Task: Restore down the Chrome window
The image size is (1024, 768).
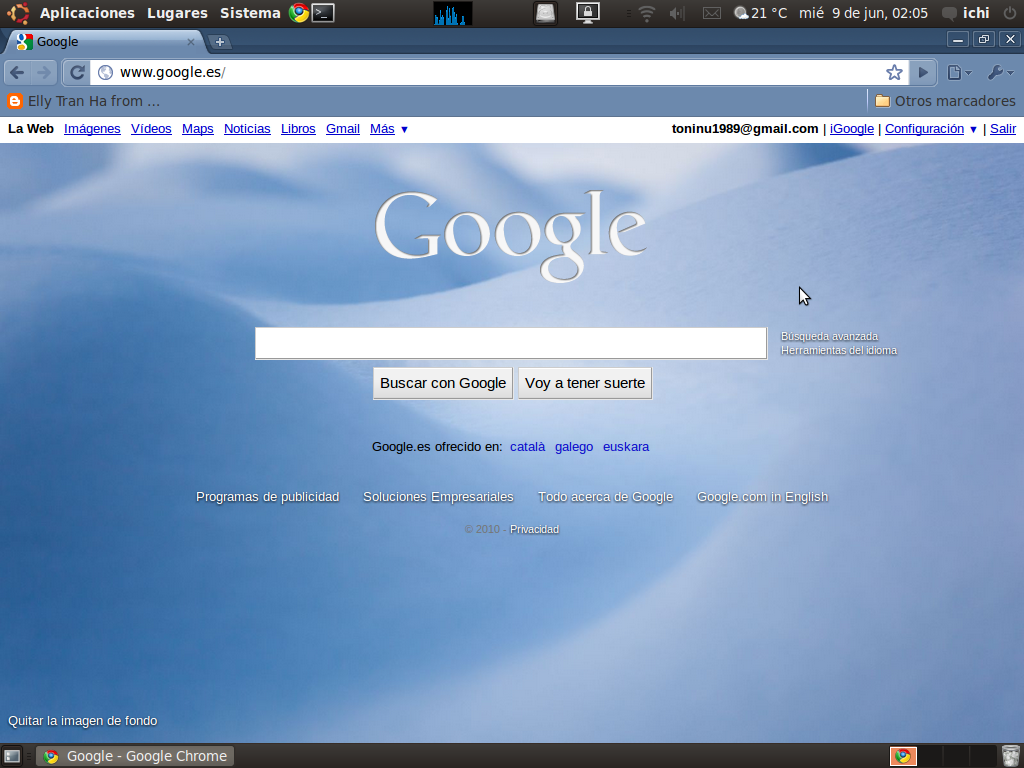Action: [x=984, y=40]
